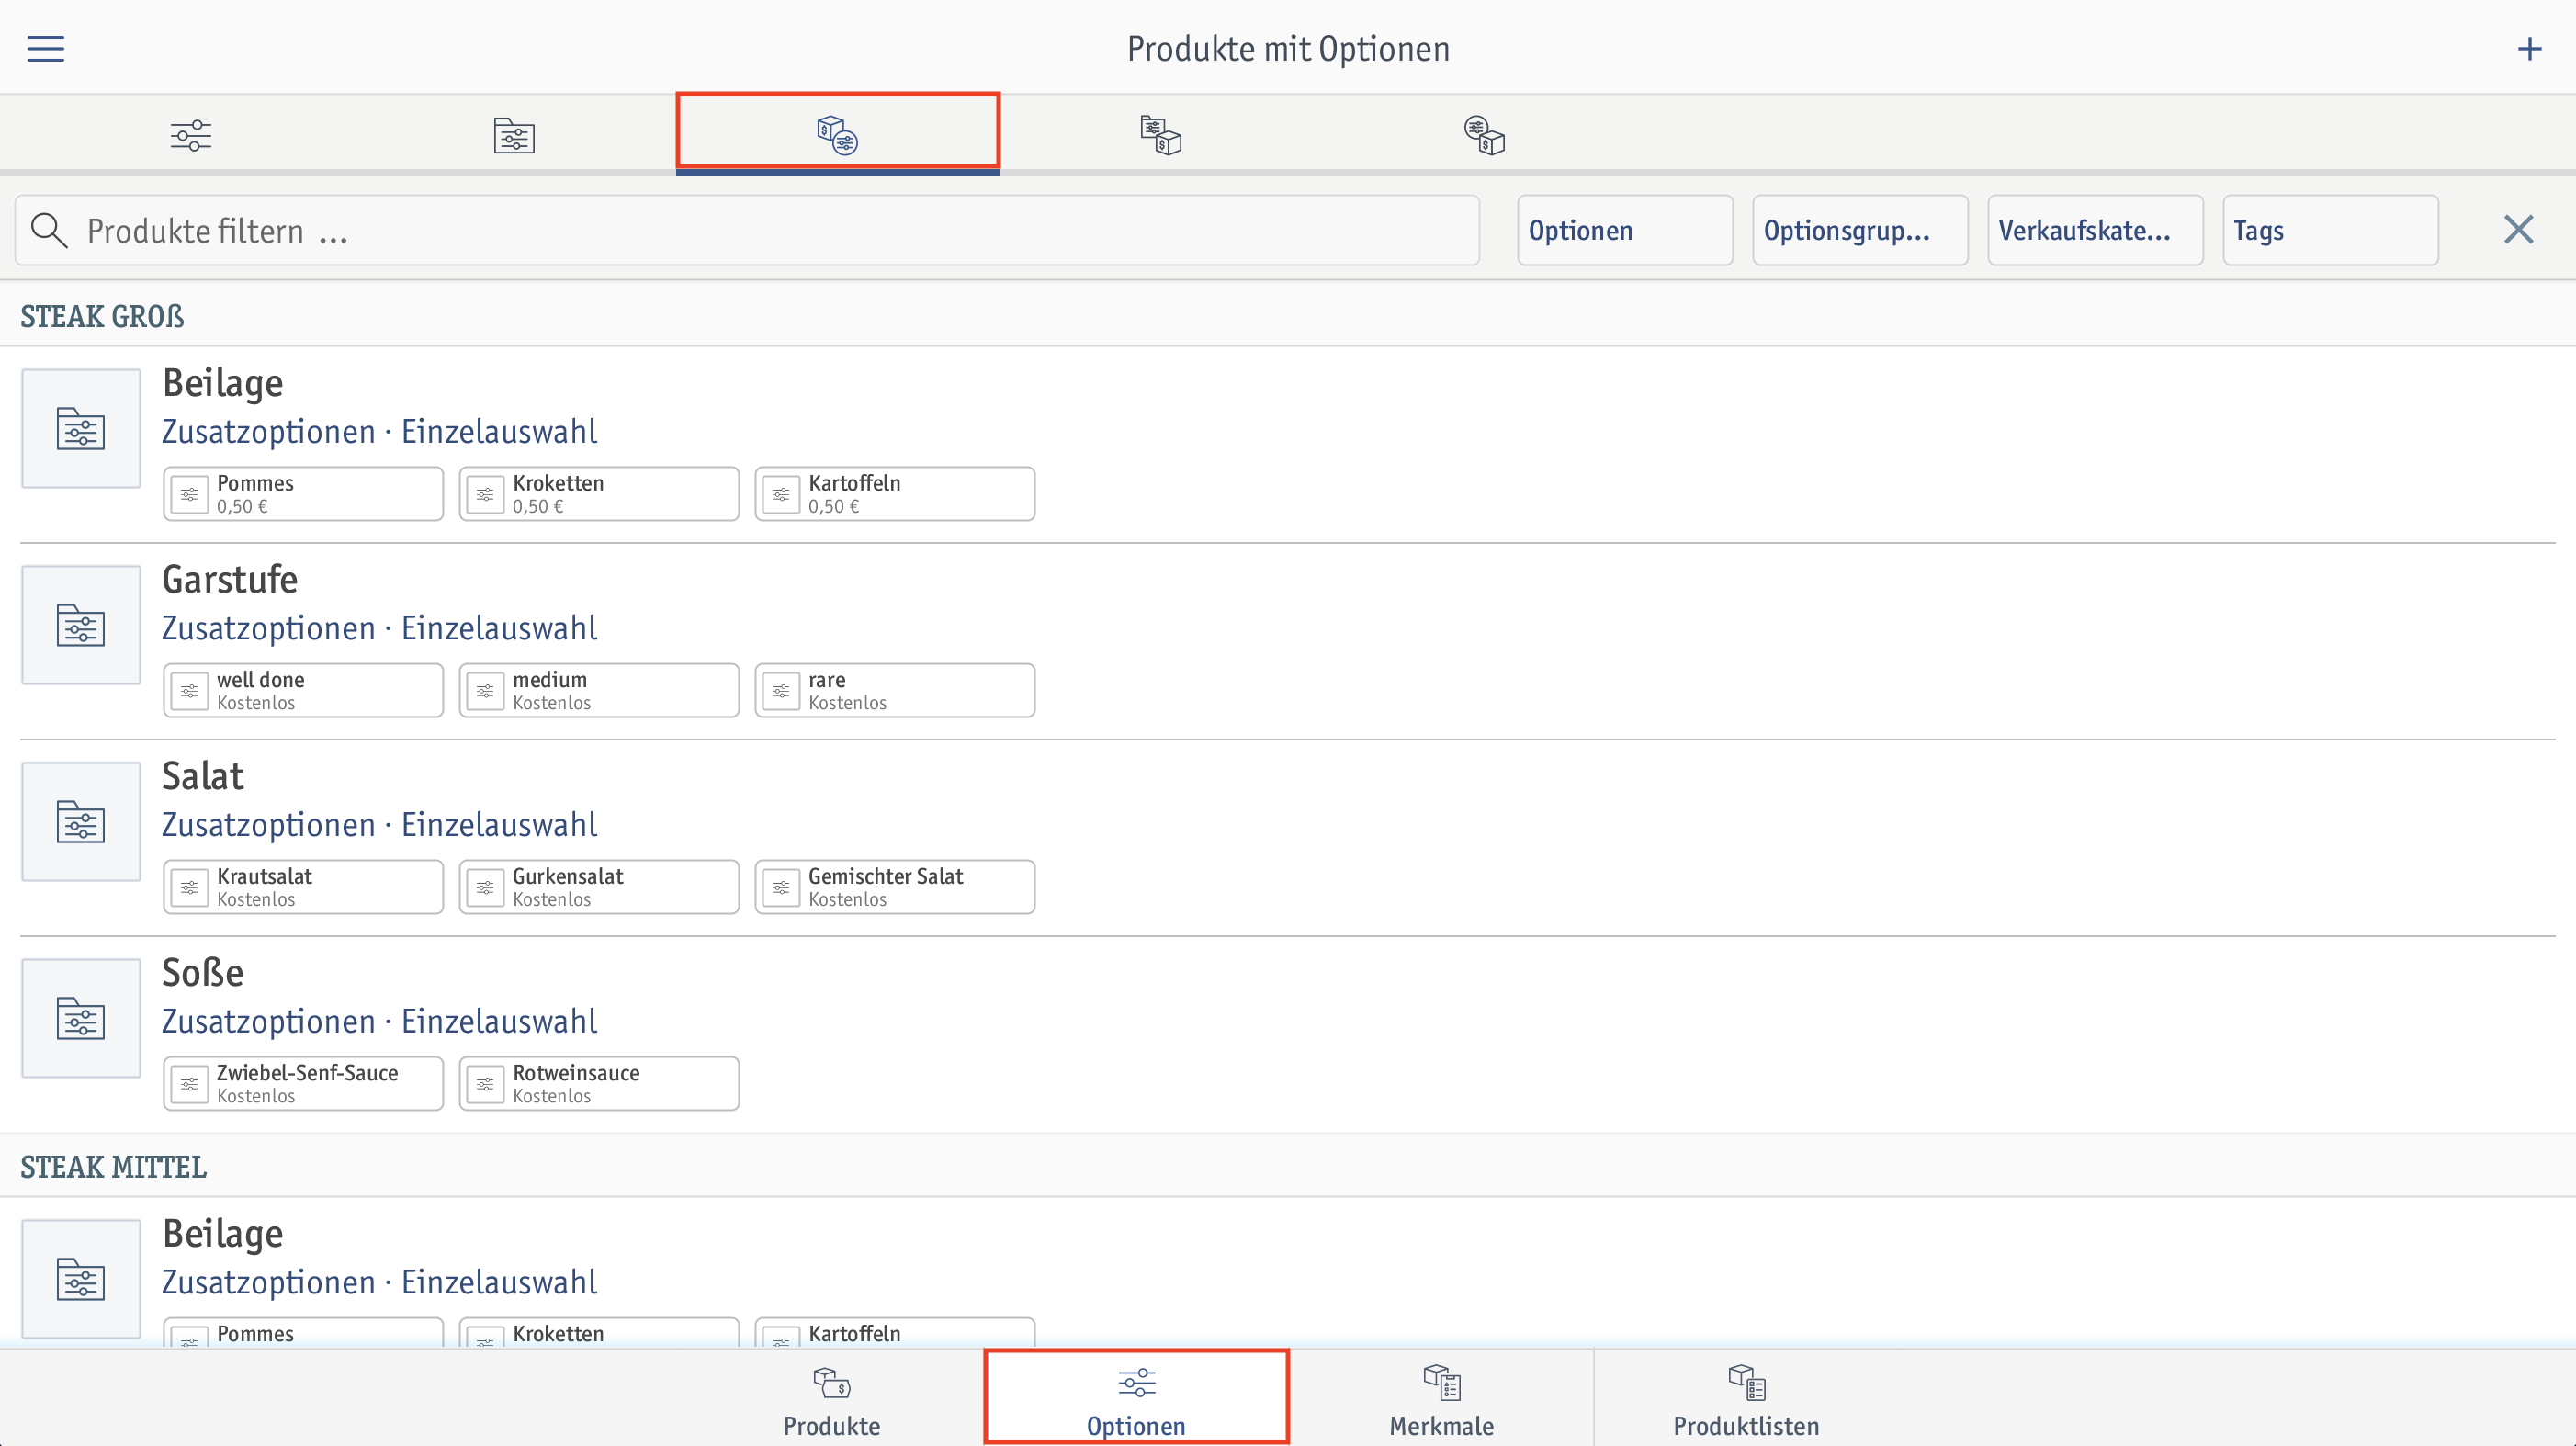Open the hamburger menu
Viewport: 2576px width, 1446px height.
coord(45,48)
